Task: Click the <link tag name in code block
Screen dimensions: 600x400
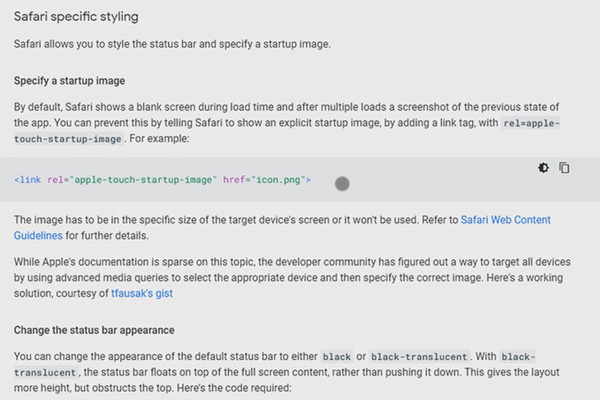Action: 28,180
